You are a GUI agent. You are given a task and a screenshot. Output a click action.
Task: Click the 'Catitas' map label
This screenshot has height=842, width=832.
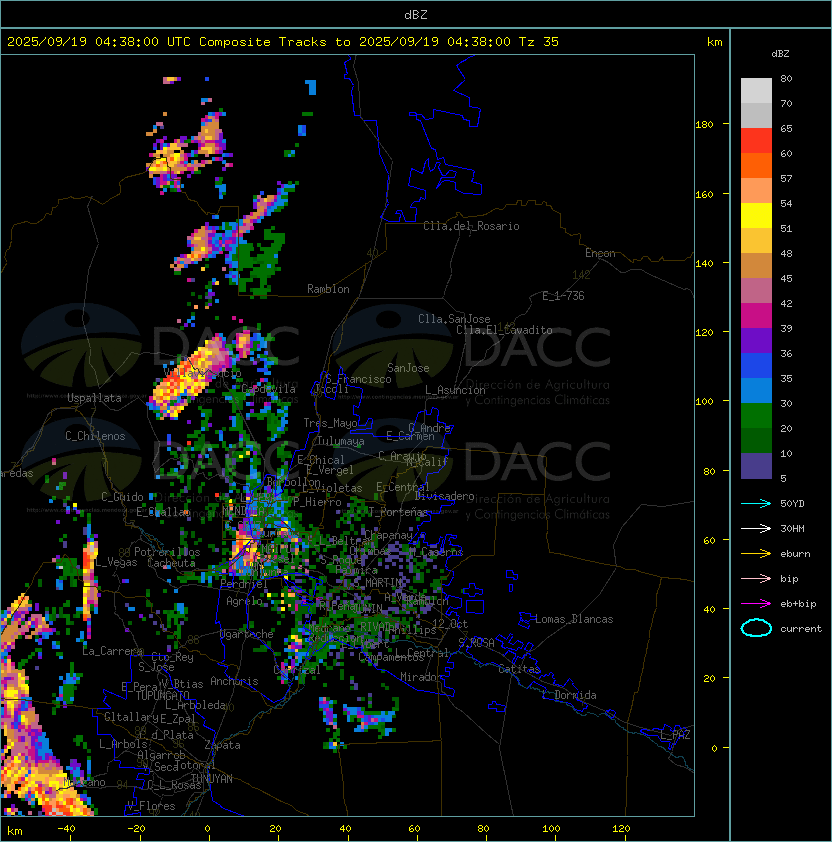tap(519, 669)
